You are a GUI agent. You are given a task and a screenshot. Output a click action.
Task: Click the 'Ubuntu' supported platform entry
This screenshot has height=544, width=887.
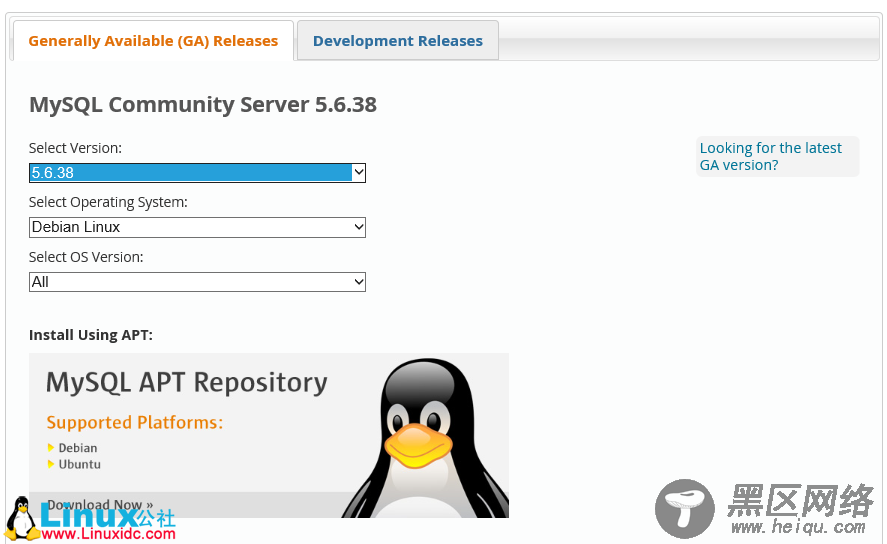[80, 464]
